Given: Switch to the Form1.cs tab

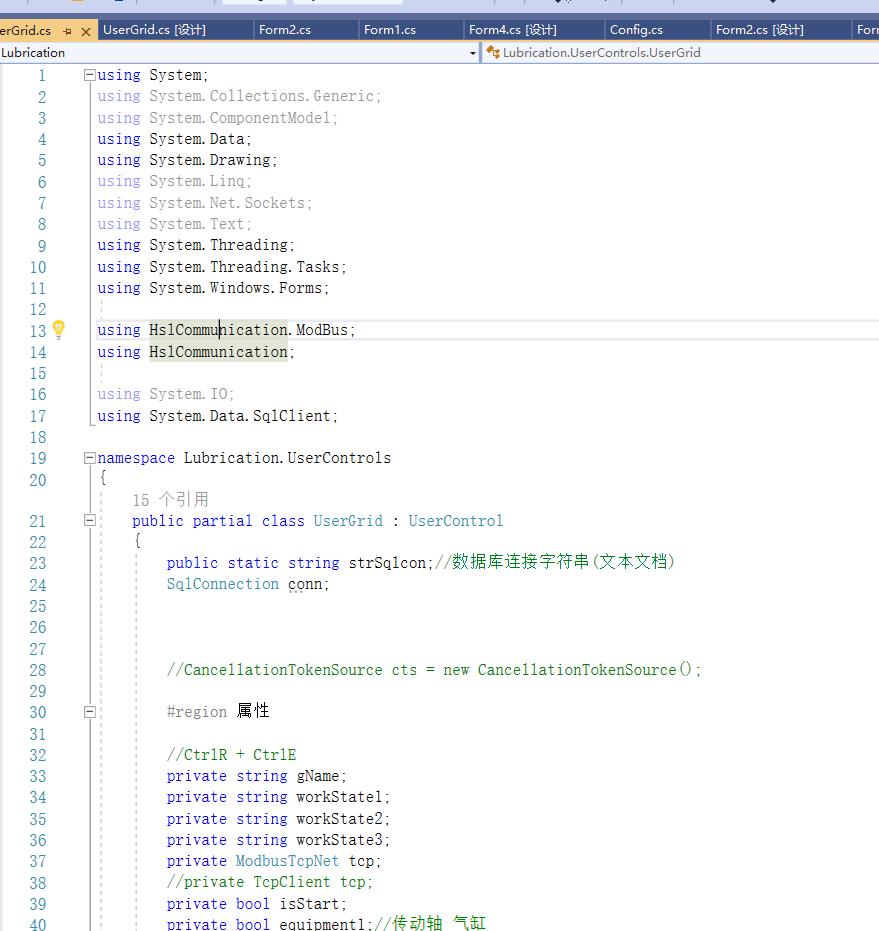Looking at the screenshot, I should point(389,30).
